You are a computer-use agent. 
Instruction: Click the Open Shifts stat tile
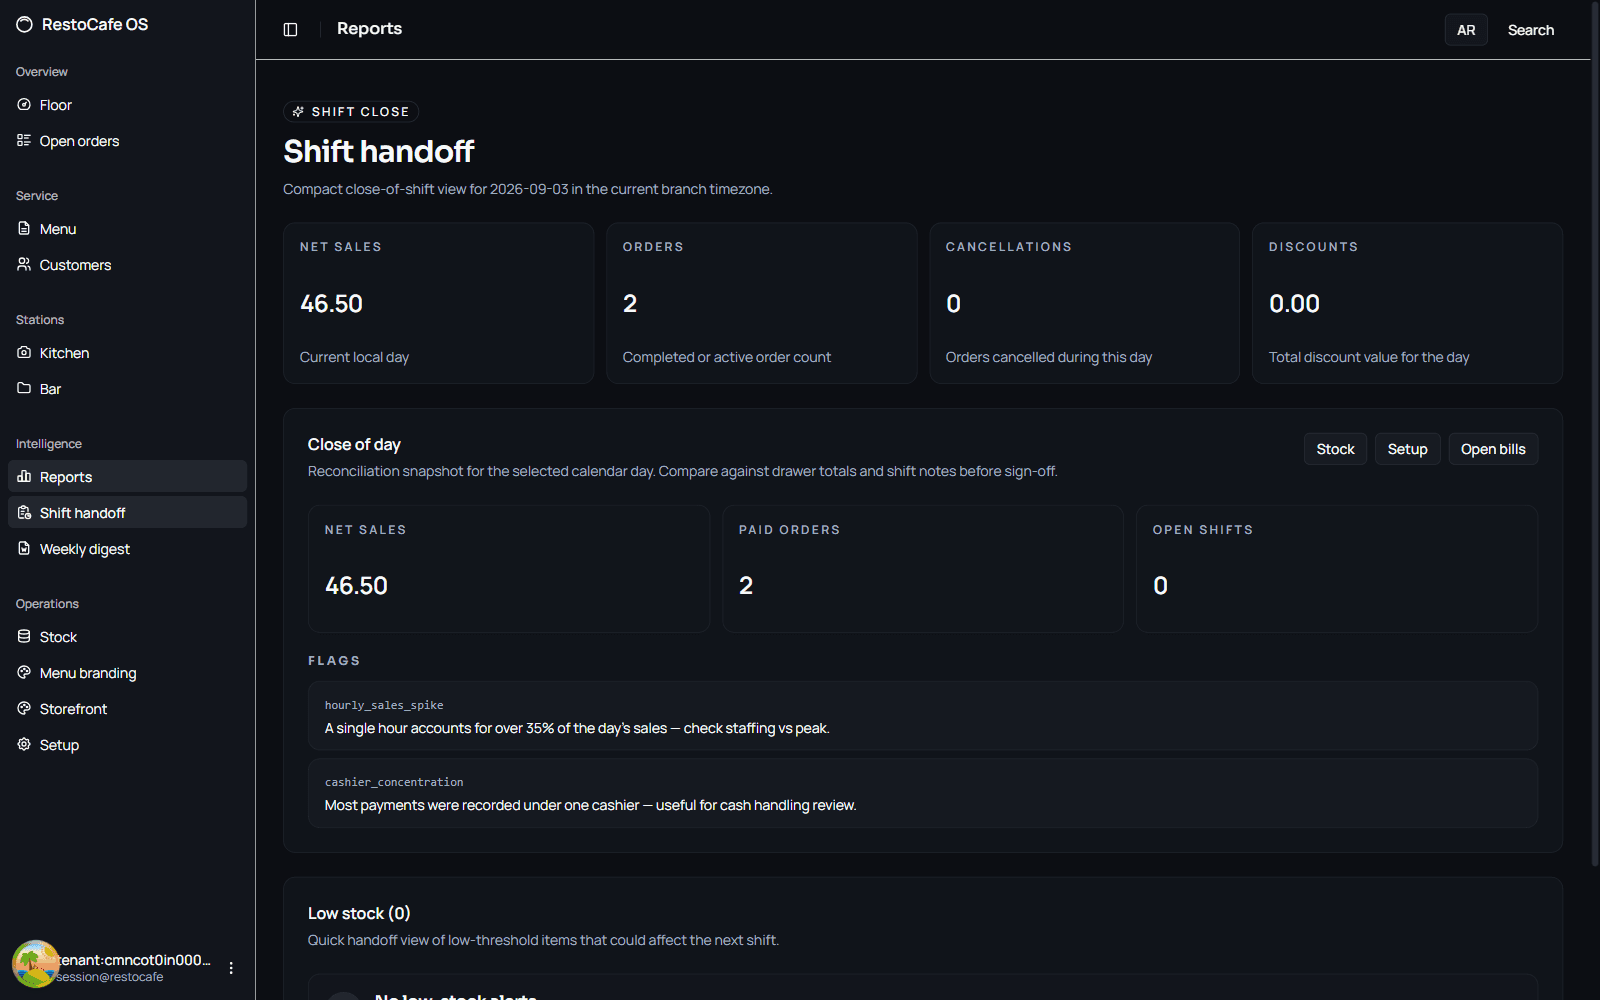point(1337,569)
